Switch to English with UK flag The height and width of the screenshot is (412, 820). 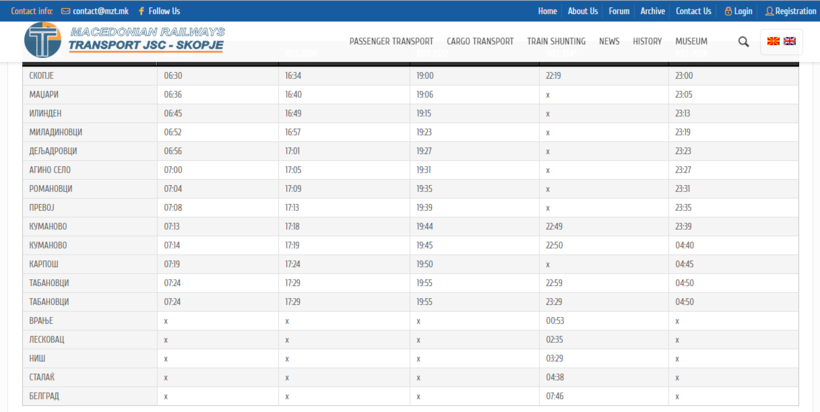point(789,42)
